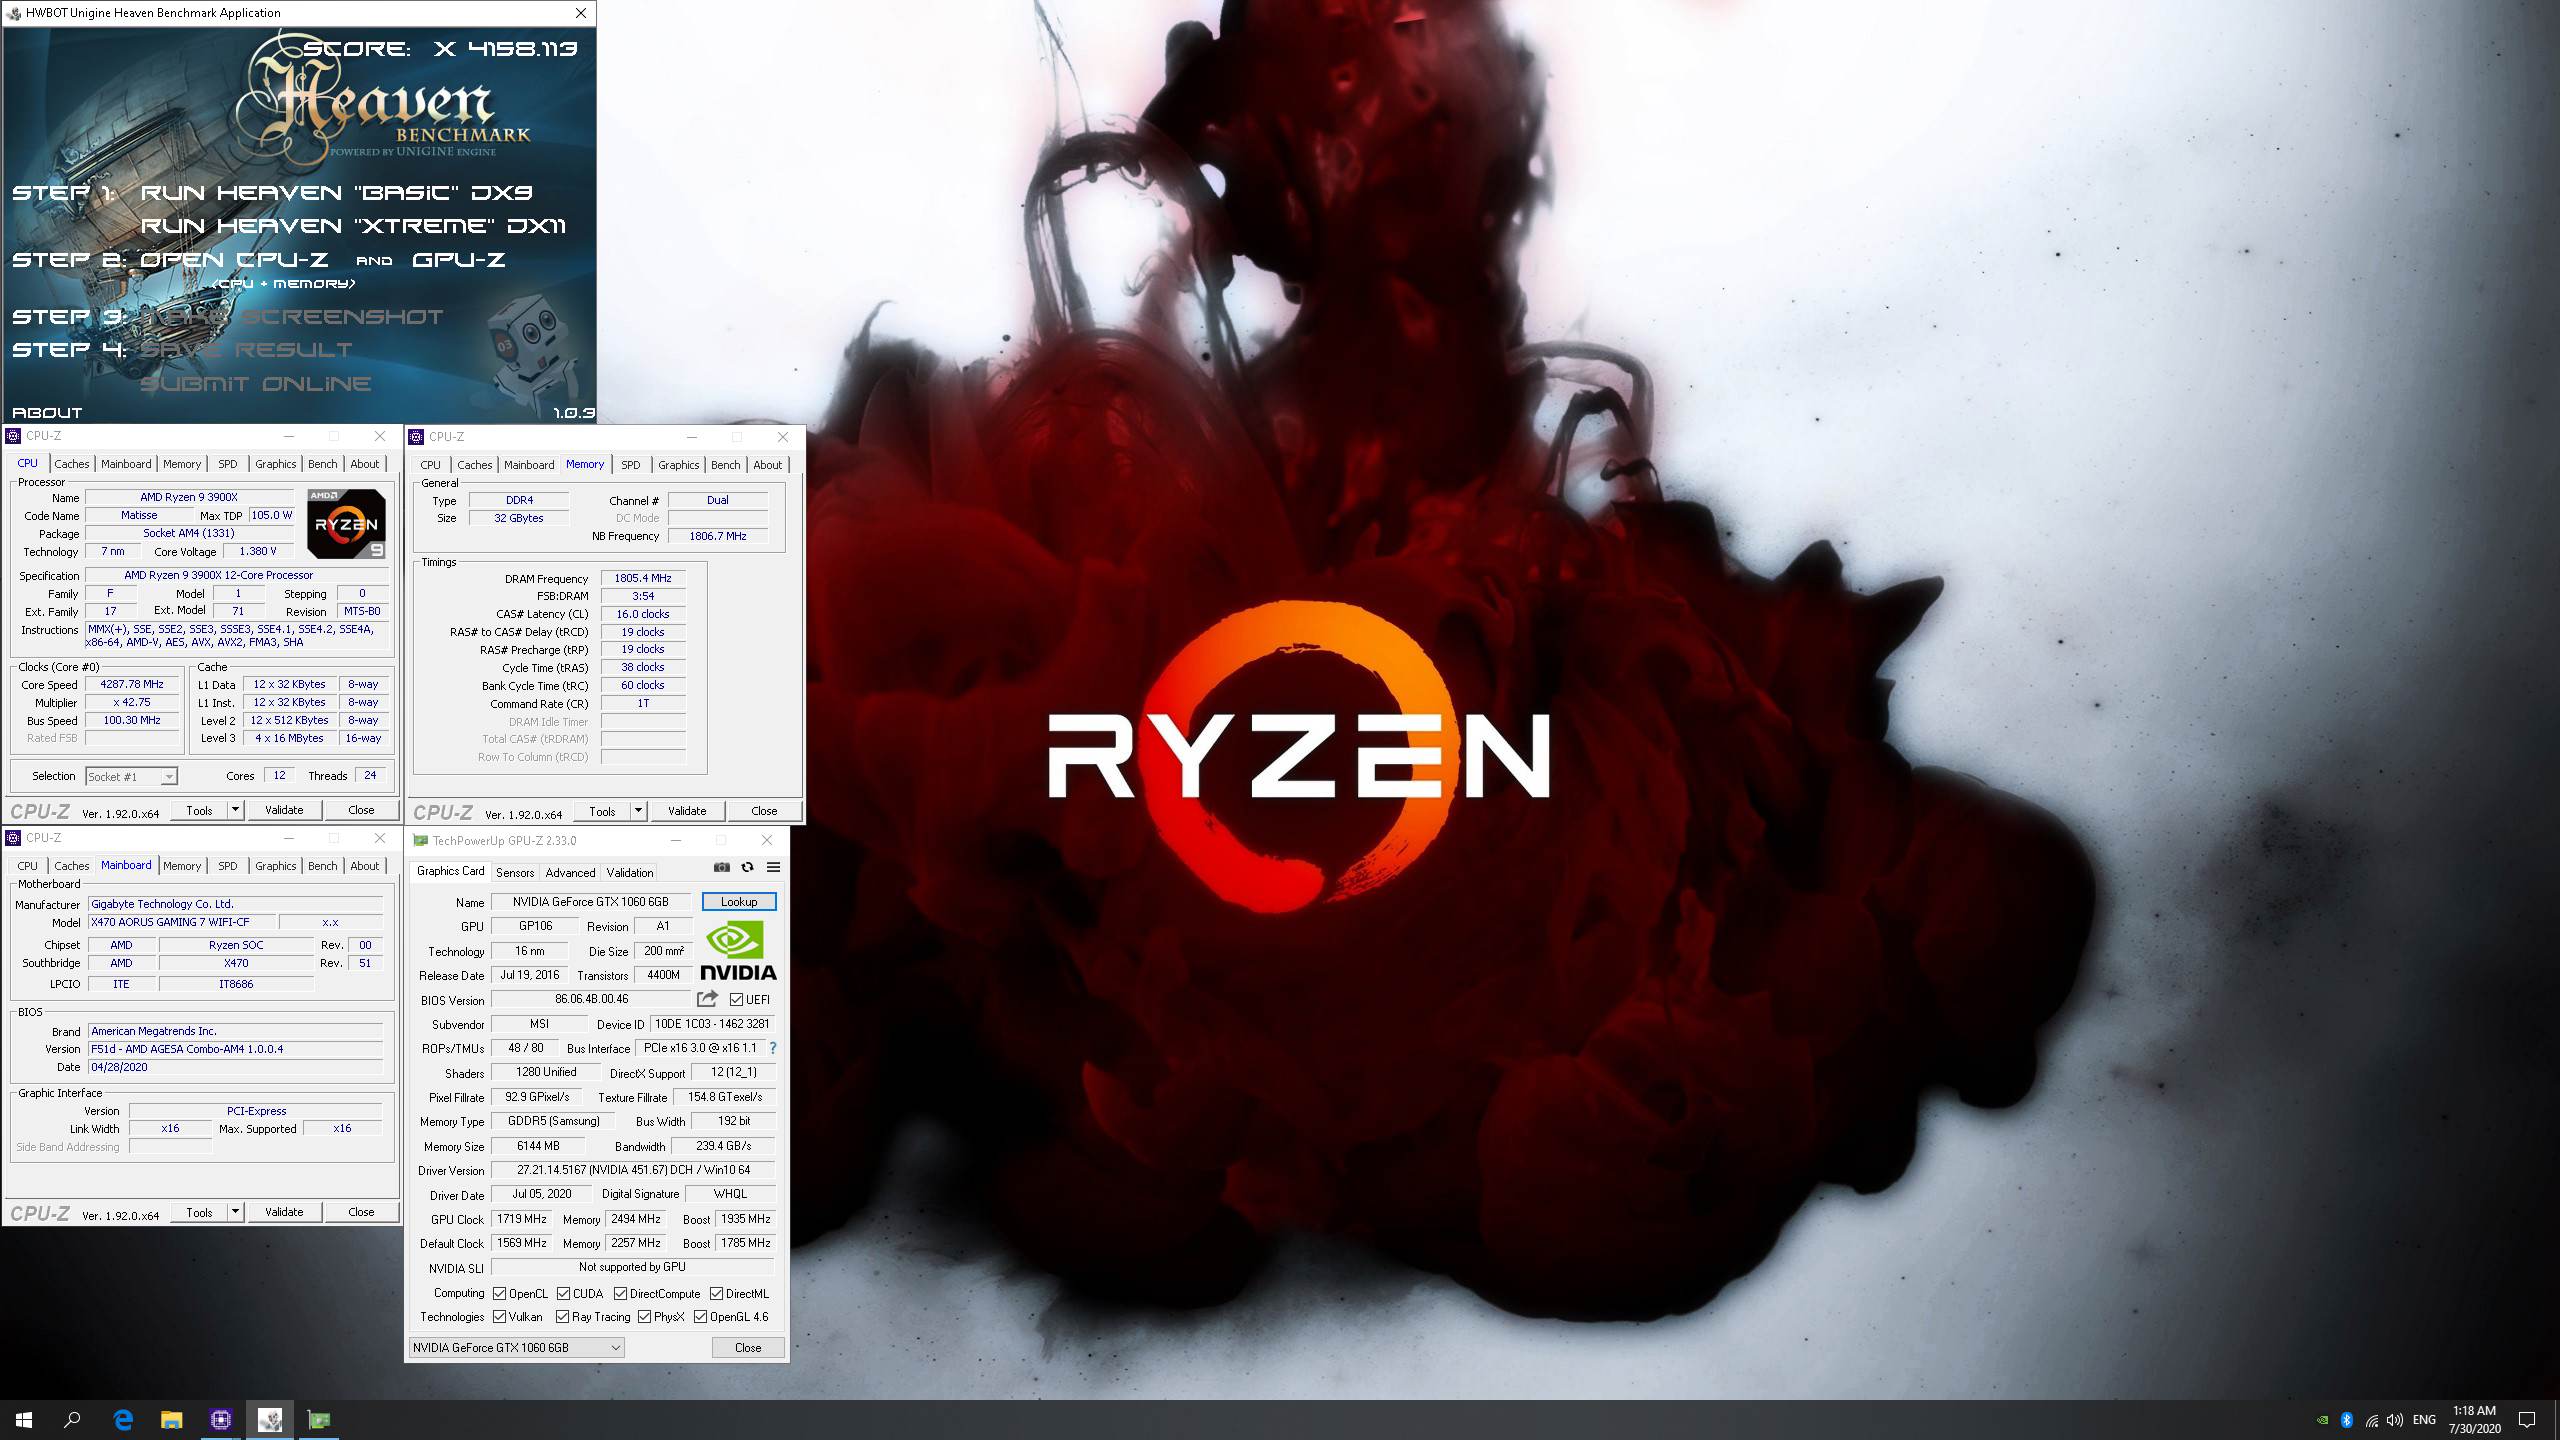Open the GPU-Z hamburger menu

[x=773, y=867]
